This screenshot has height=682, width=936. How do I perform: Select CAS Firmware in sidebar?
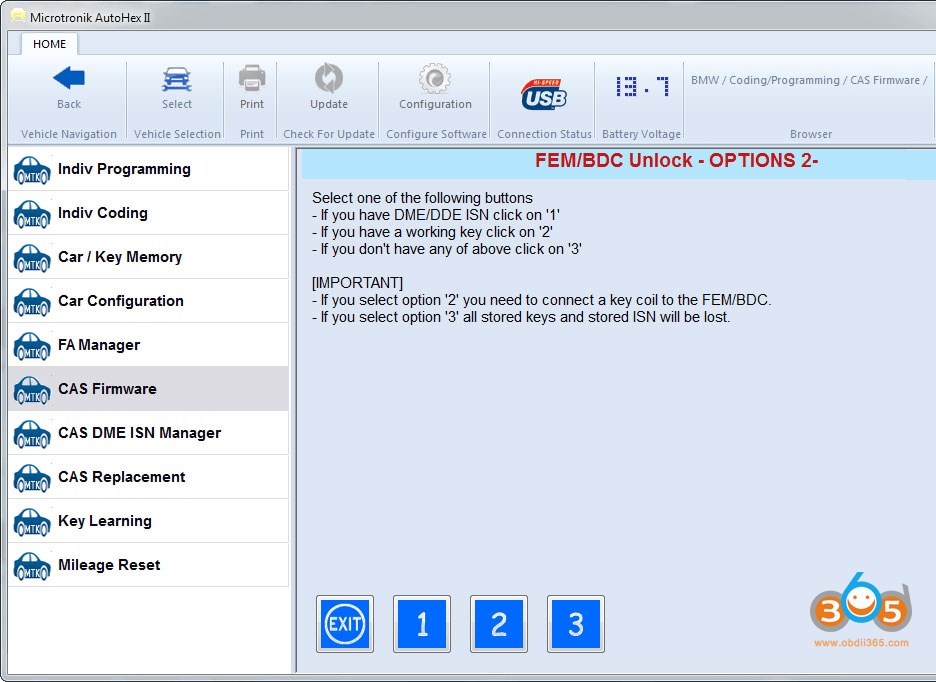[x=149, y=389]
